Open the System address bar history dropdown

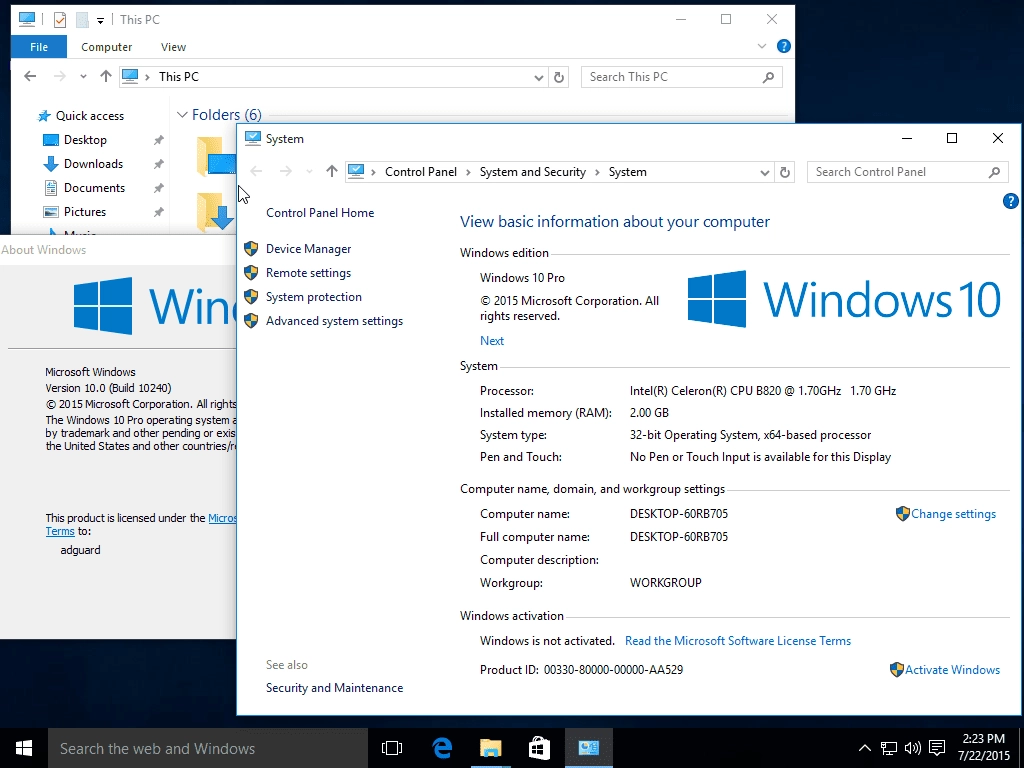765,172
